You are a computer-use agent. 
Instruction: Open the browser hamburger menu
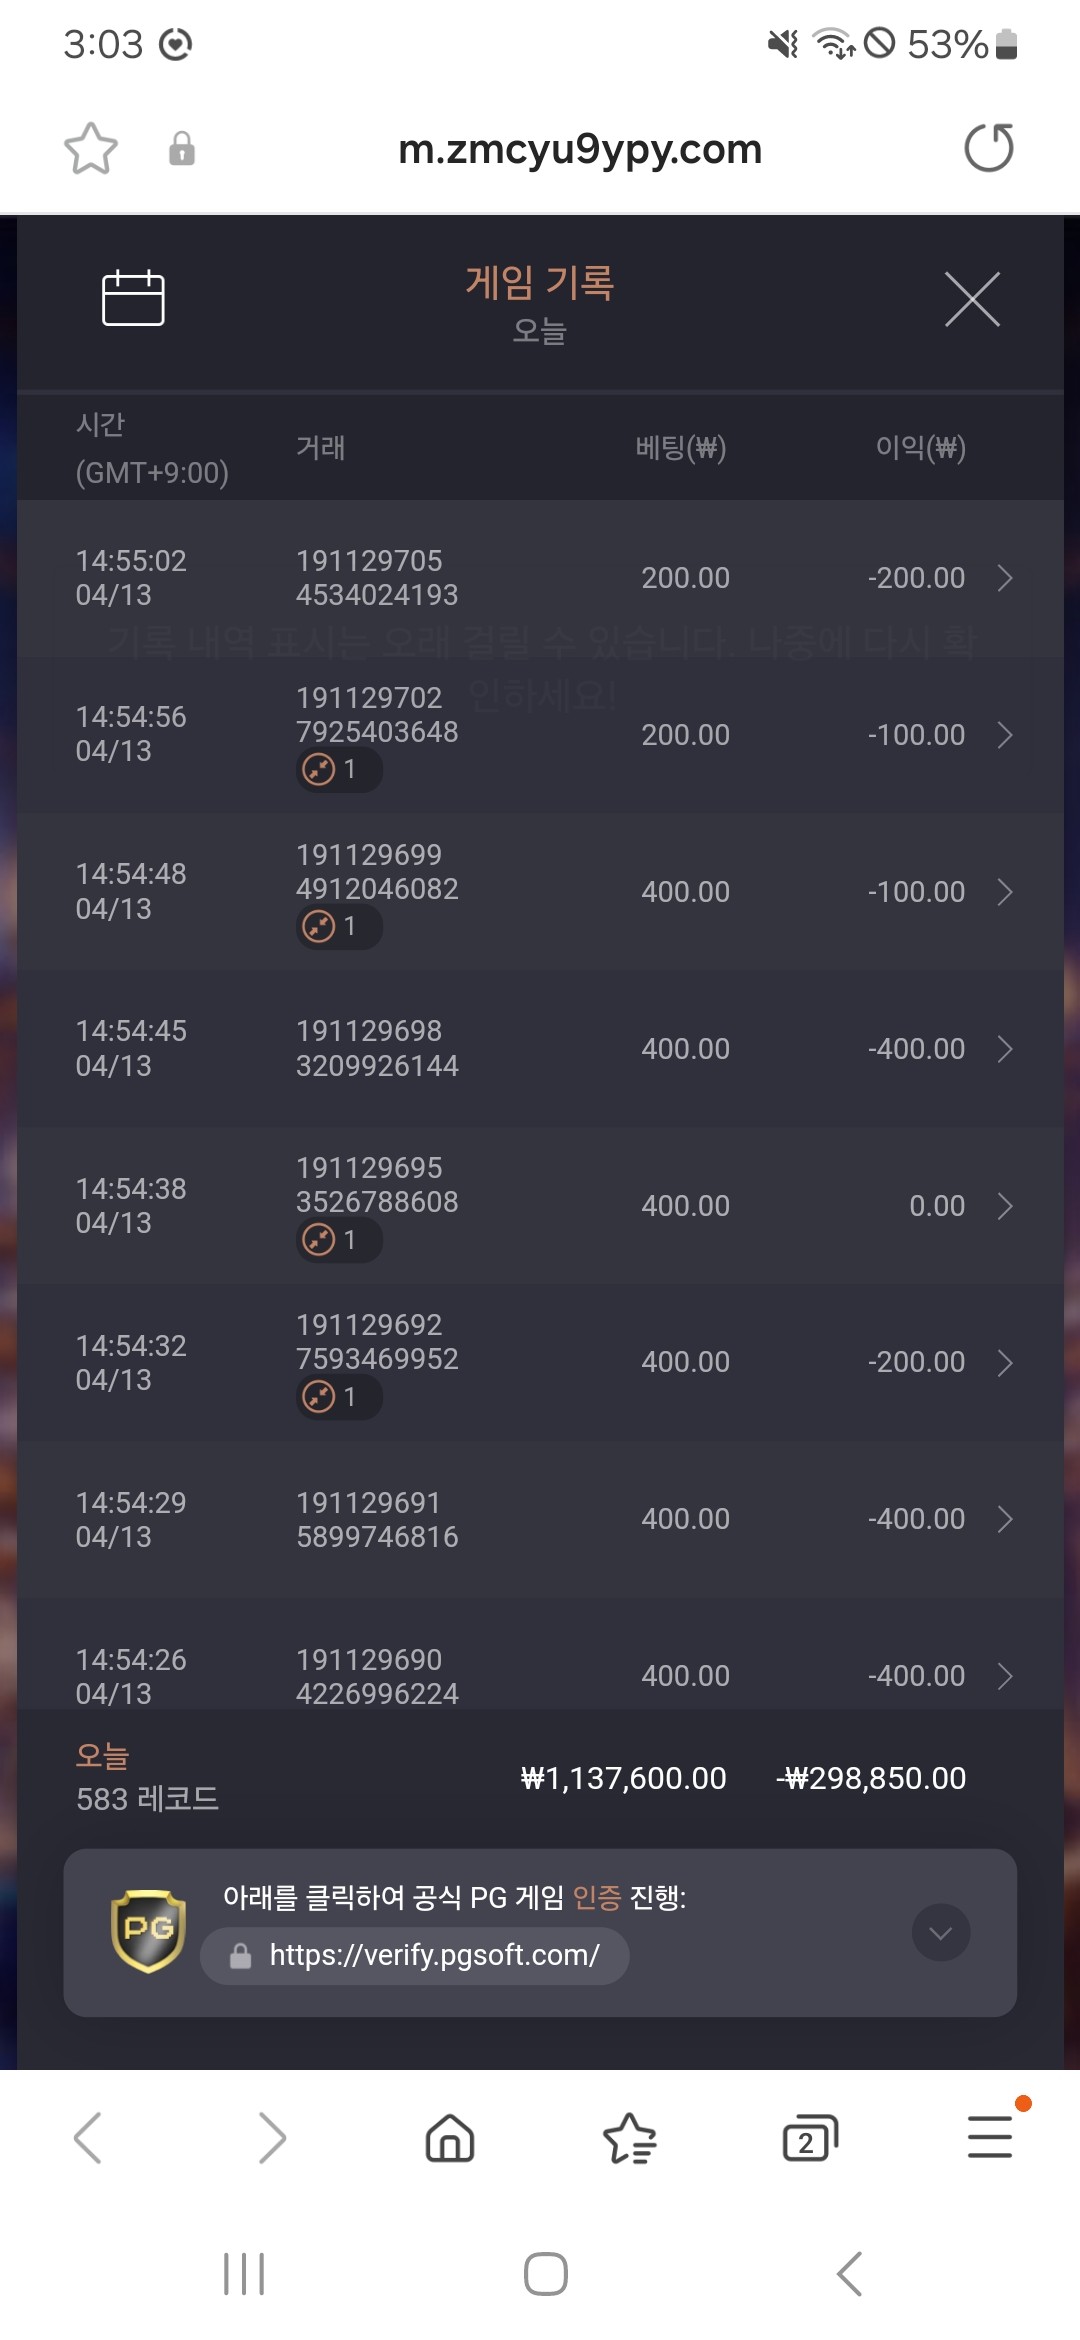[x=990, y=2137]
